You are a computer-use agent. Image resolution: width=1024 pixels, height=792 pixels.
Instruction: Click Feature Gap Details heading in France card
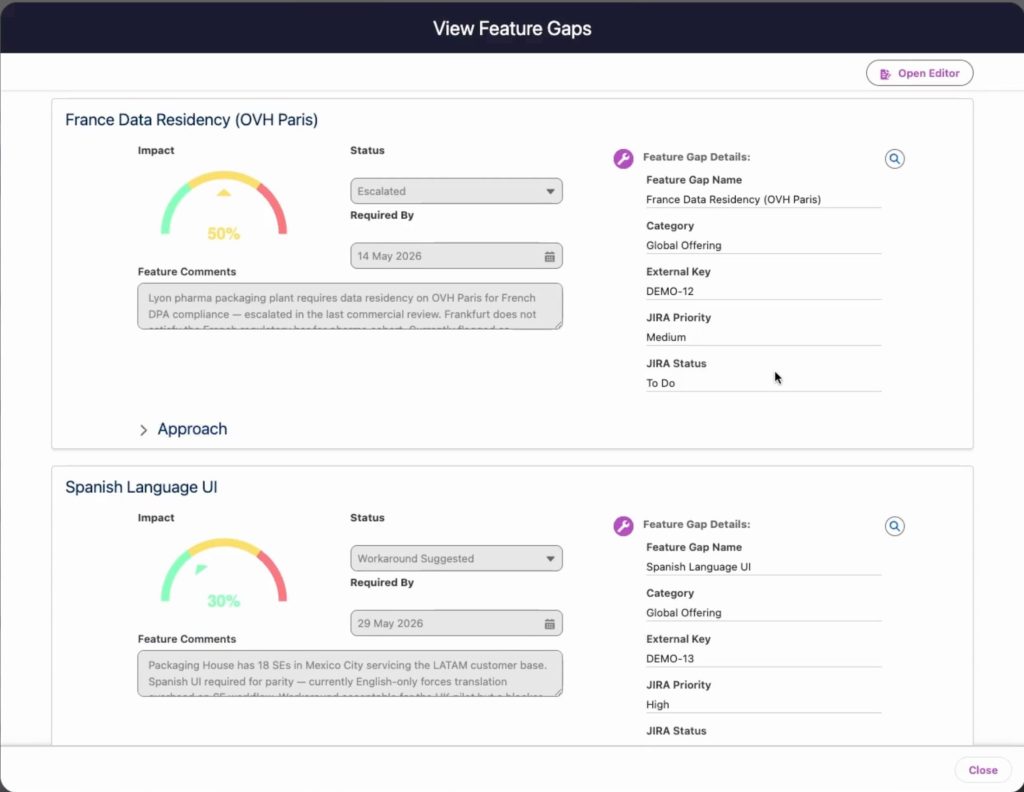[696, 157]
